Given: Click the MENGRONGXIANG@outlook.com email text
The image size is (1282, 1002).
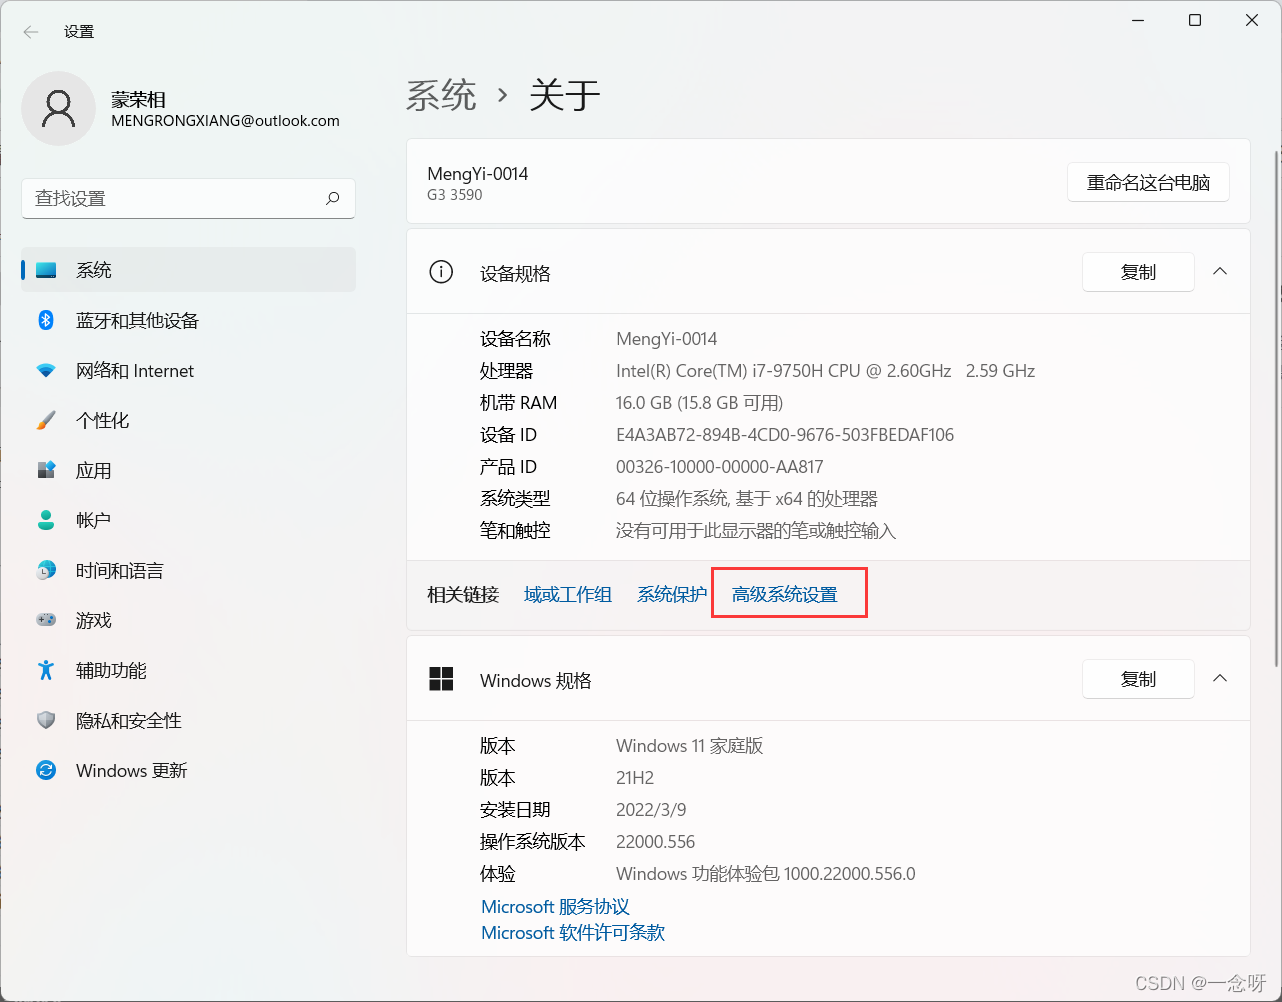Looking at the screenshot, I should click(225, 121).
